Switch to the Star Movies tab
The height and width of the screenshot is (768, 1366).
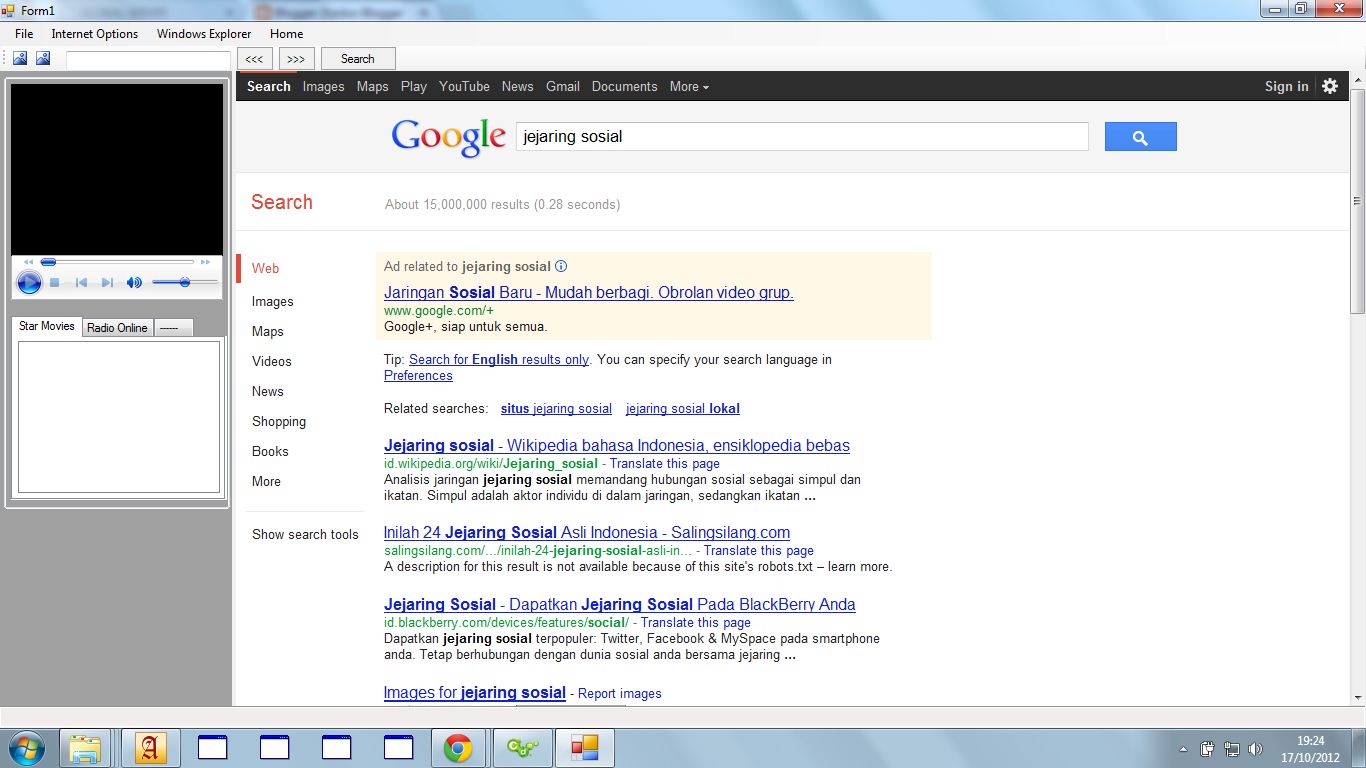click(x=47, y=326)
